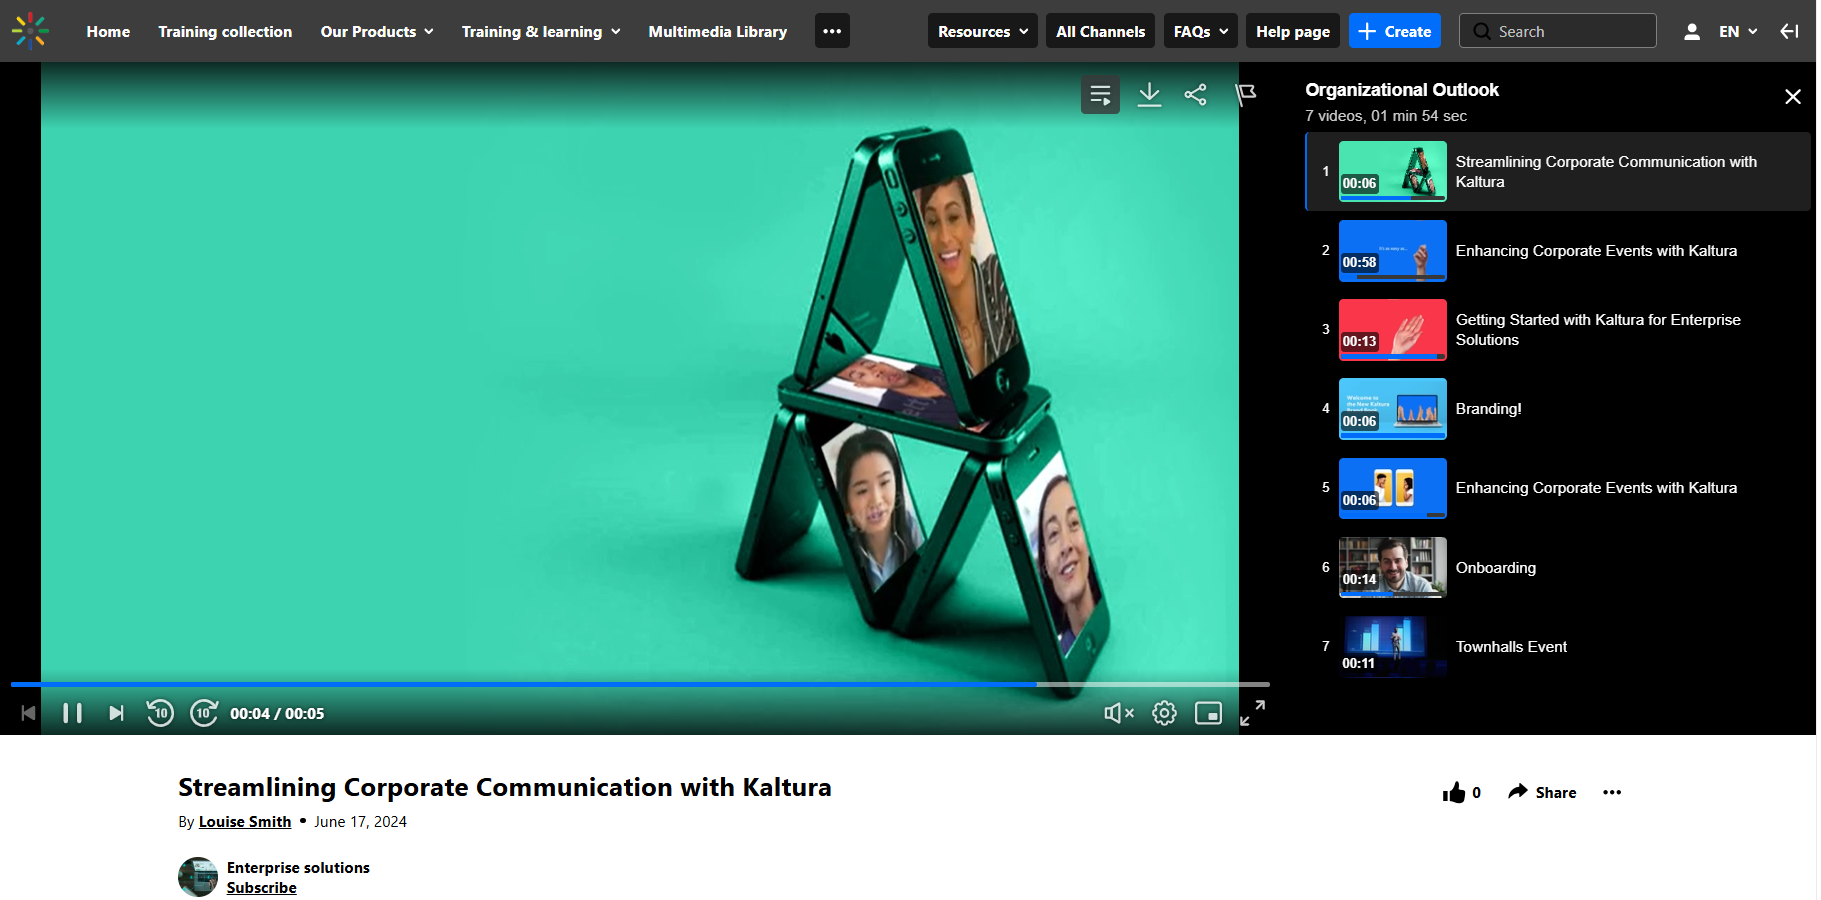The image size is (1821, 900).
Task: Play the Townhalls Event playlist video
Action: click(1558, 647)
